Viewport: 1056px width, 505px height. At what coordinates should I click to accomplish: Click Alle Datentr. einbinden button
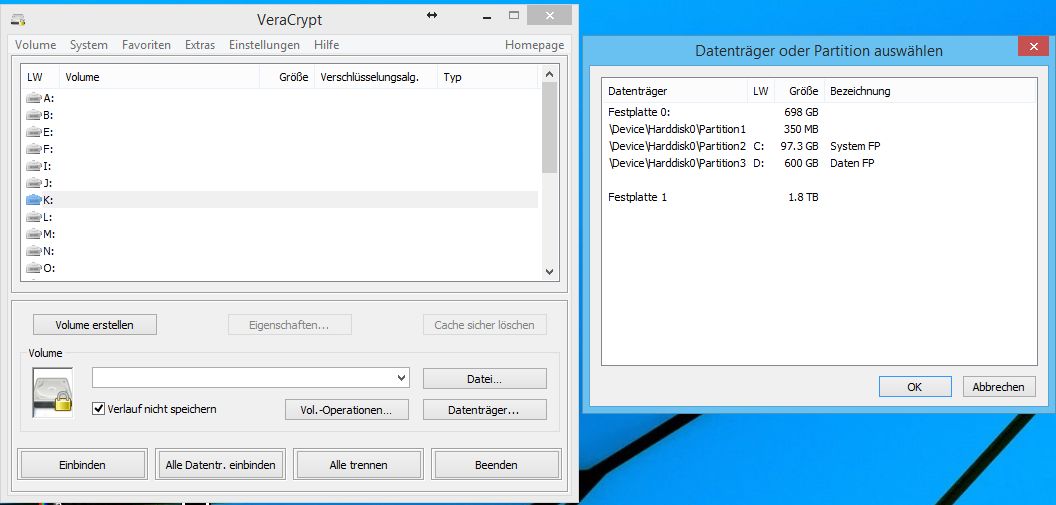click(220, 465)
